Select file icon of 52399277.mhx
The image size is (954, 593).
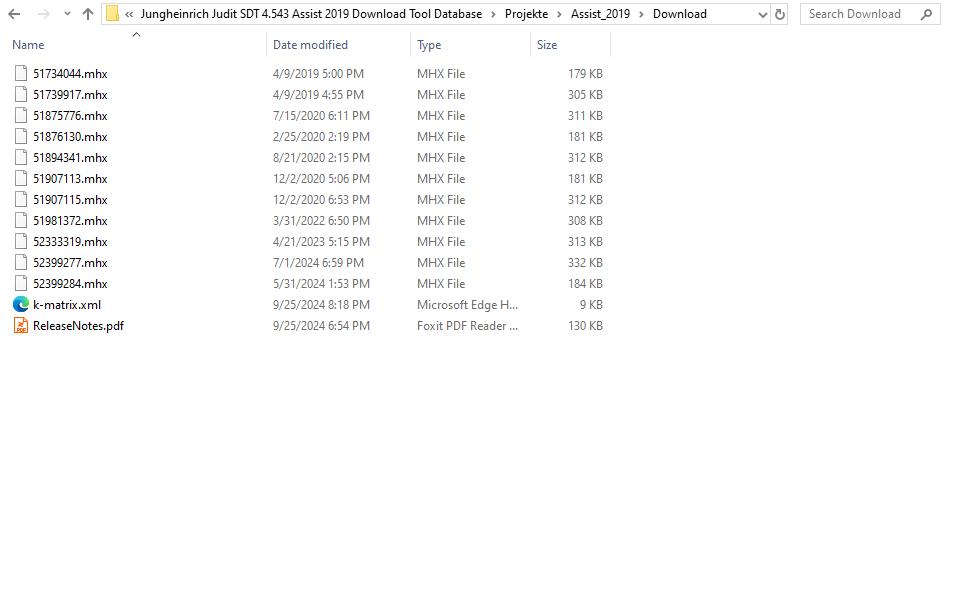coord(21,262)
